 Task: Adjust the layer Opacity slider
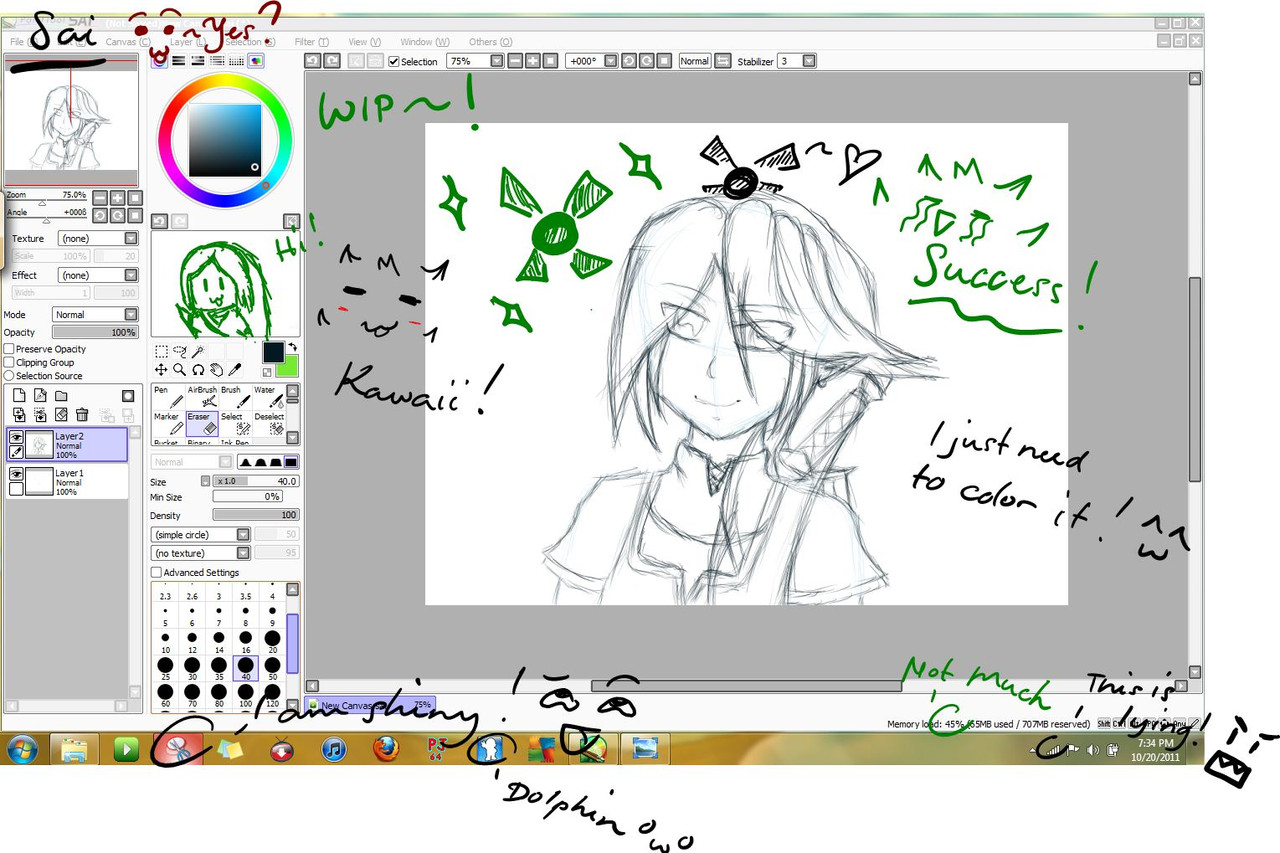[95, 331]
